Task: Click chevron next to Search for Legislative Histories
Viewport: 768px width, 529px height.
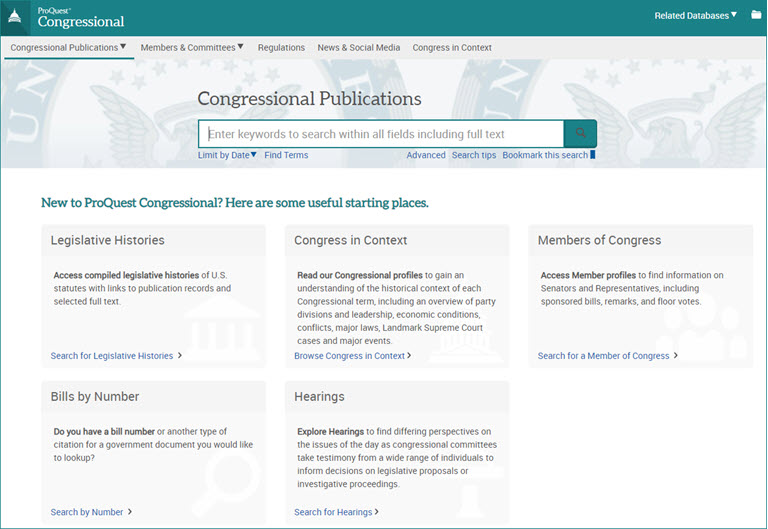Action: (x=180, y=355)
